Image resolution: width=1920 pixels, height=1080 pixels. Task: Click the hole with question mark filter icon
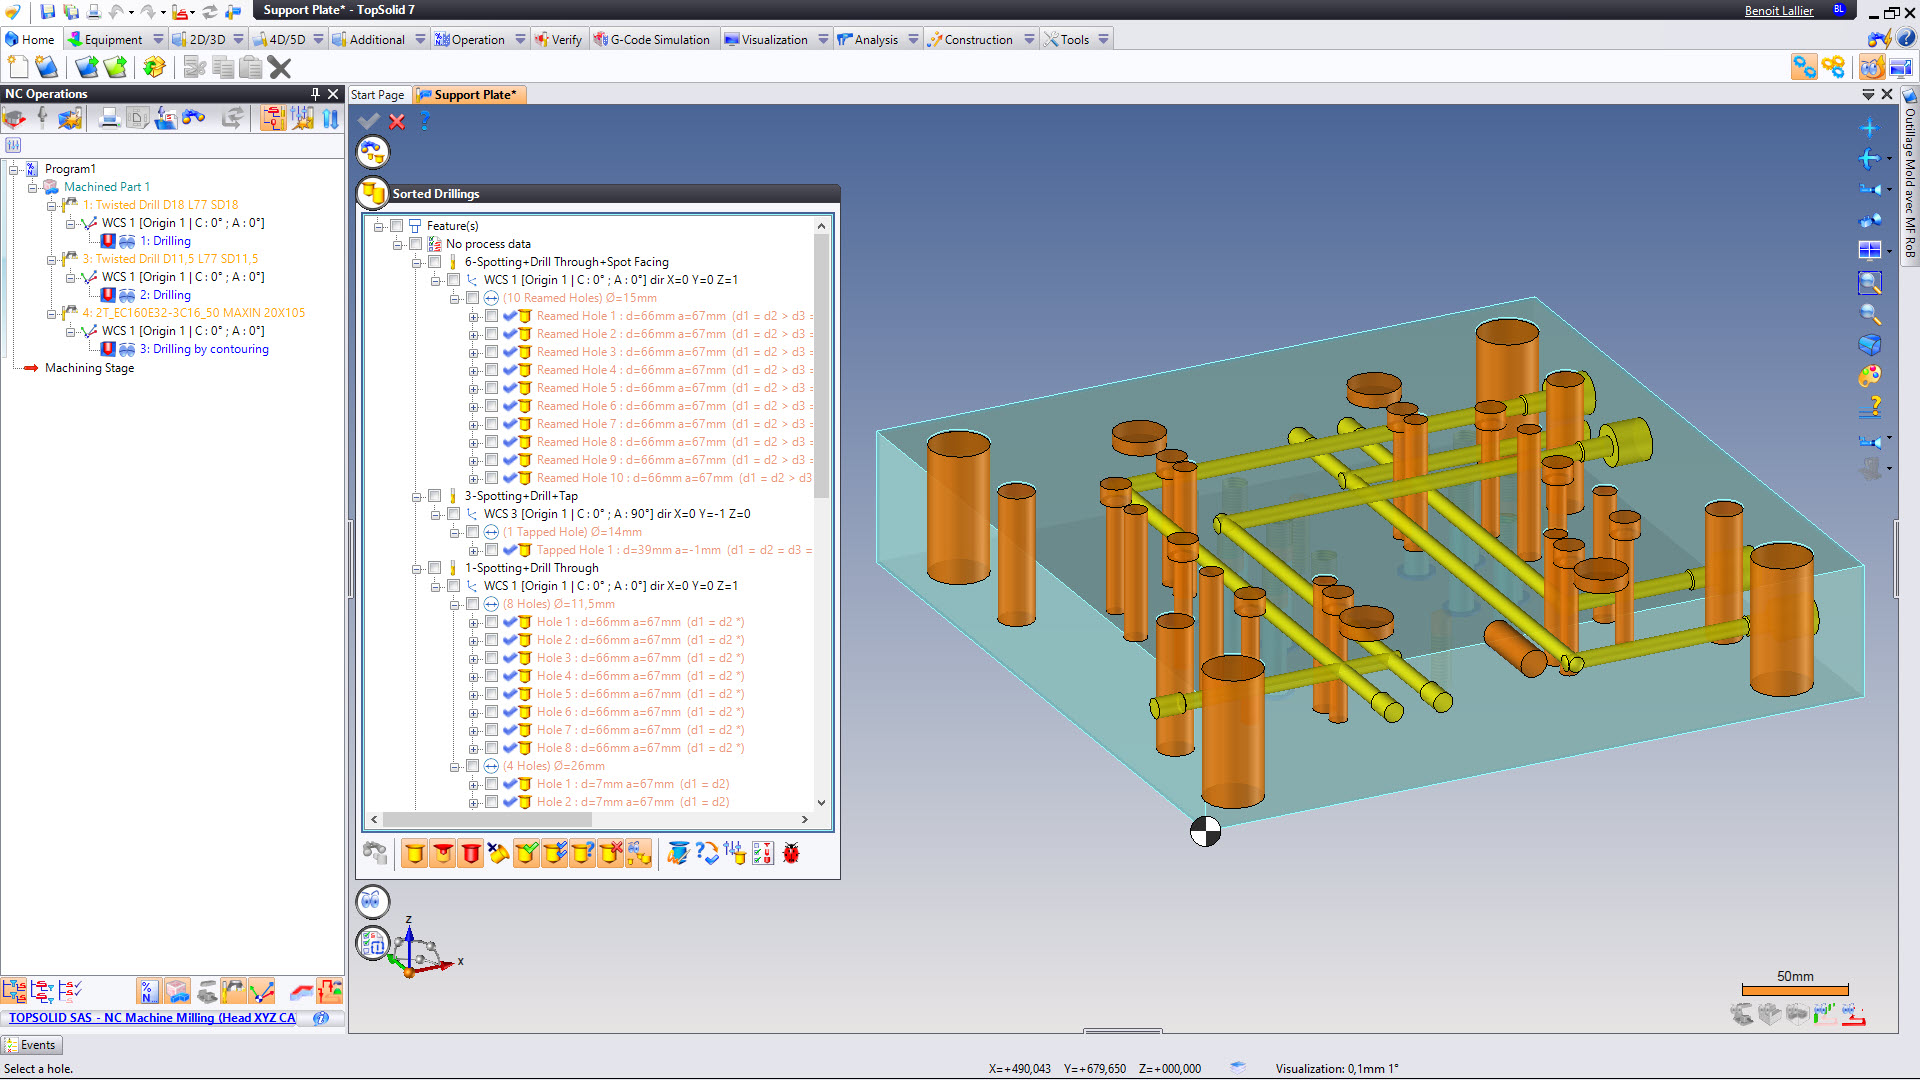[x=582, y=853]
